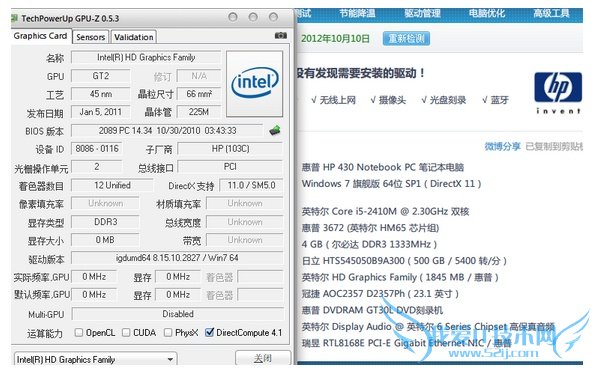Click the Multi-GPU field showing Disabled

pyautogui.click(x=178, y=314)
